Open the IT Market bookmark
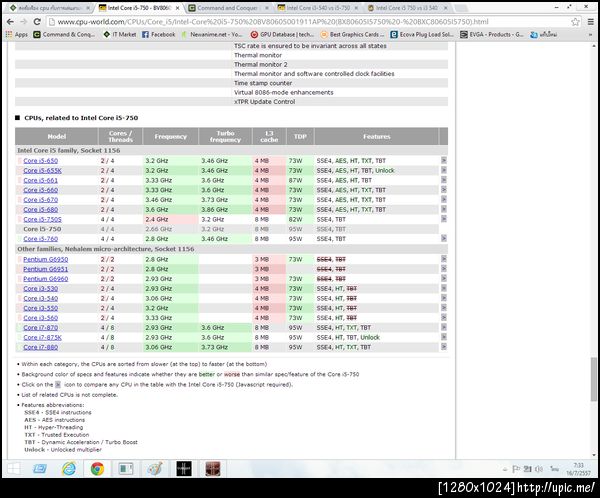Screen dimensions: 600x498 click(120, 34)
